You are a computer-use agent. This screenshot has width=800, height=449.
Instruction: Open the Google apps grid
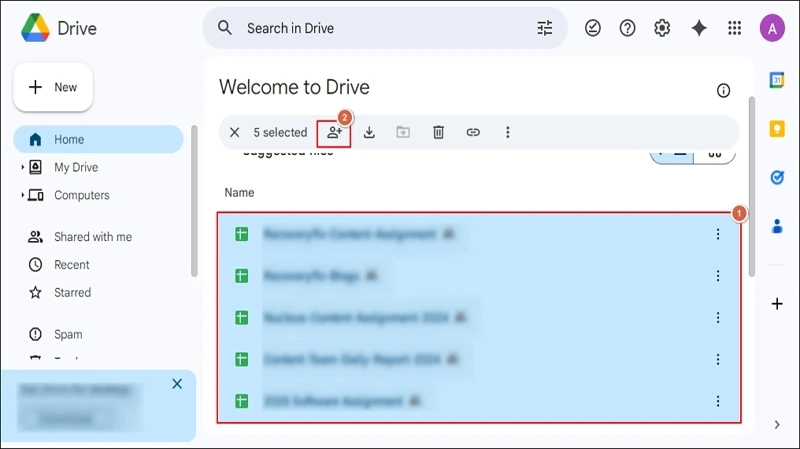735,28
